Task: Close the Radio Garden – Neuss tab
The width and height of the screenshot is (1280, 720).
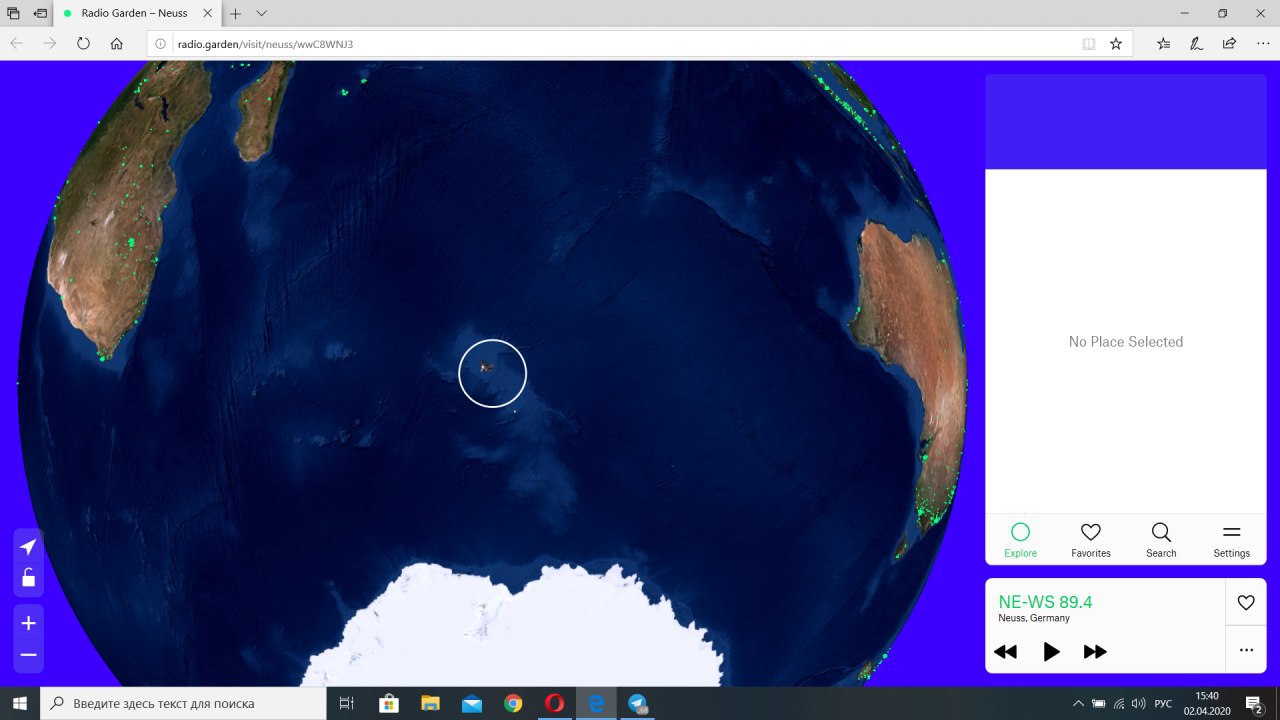Action: pyautogui.click(x=210, y=14)
